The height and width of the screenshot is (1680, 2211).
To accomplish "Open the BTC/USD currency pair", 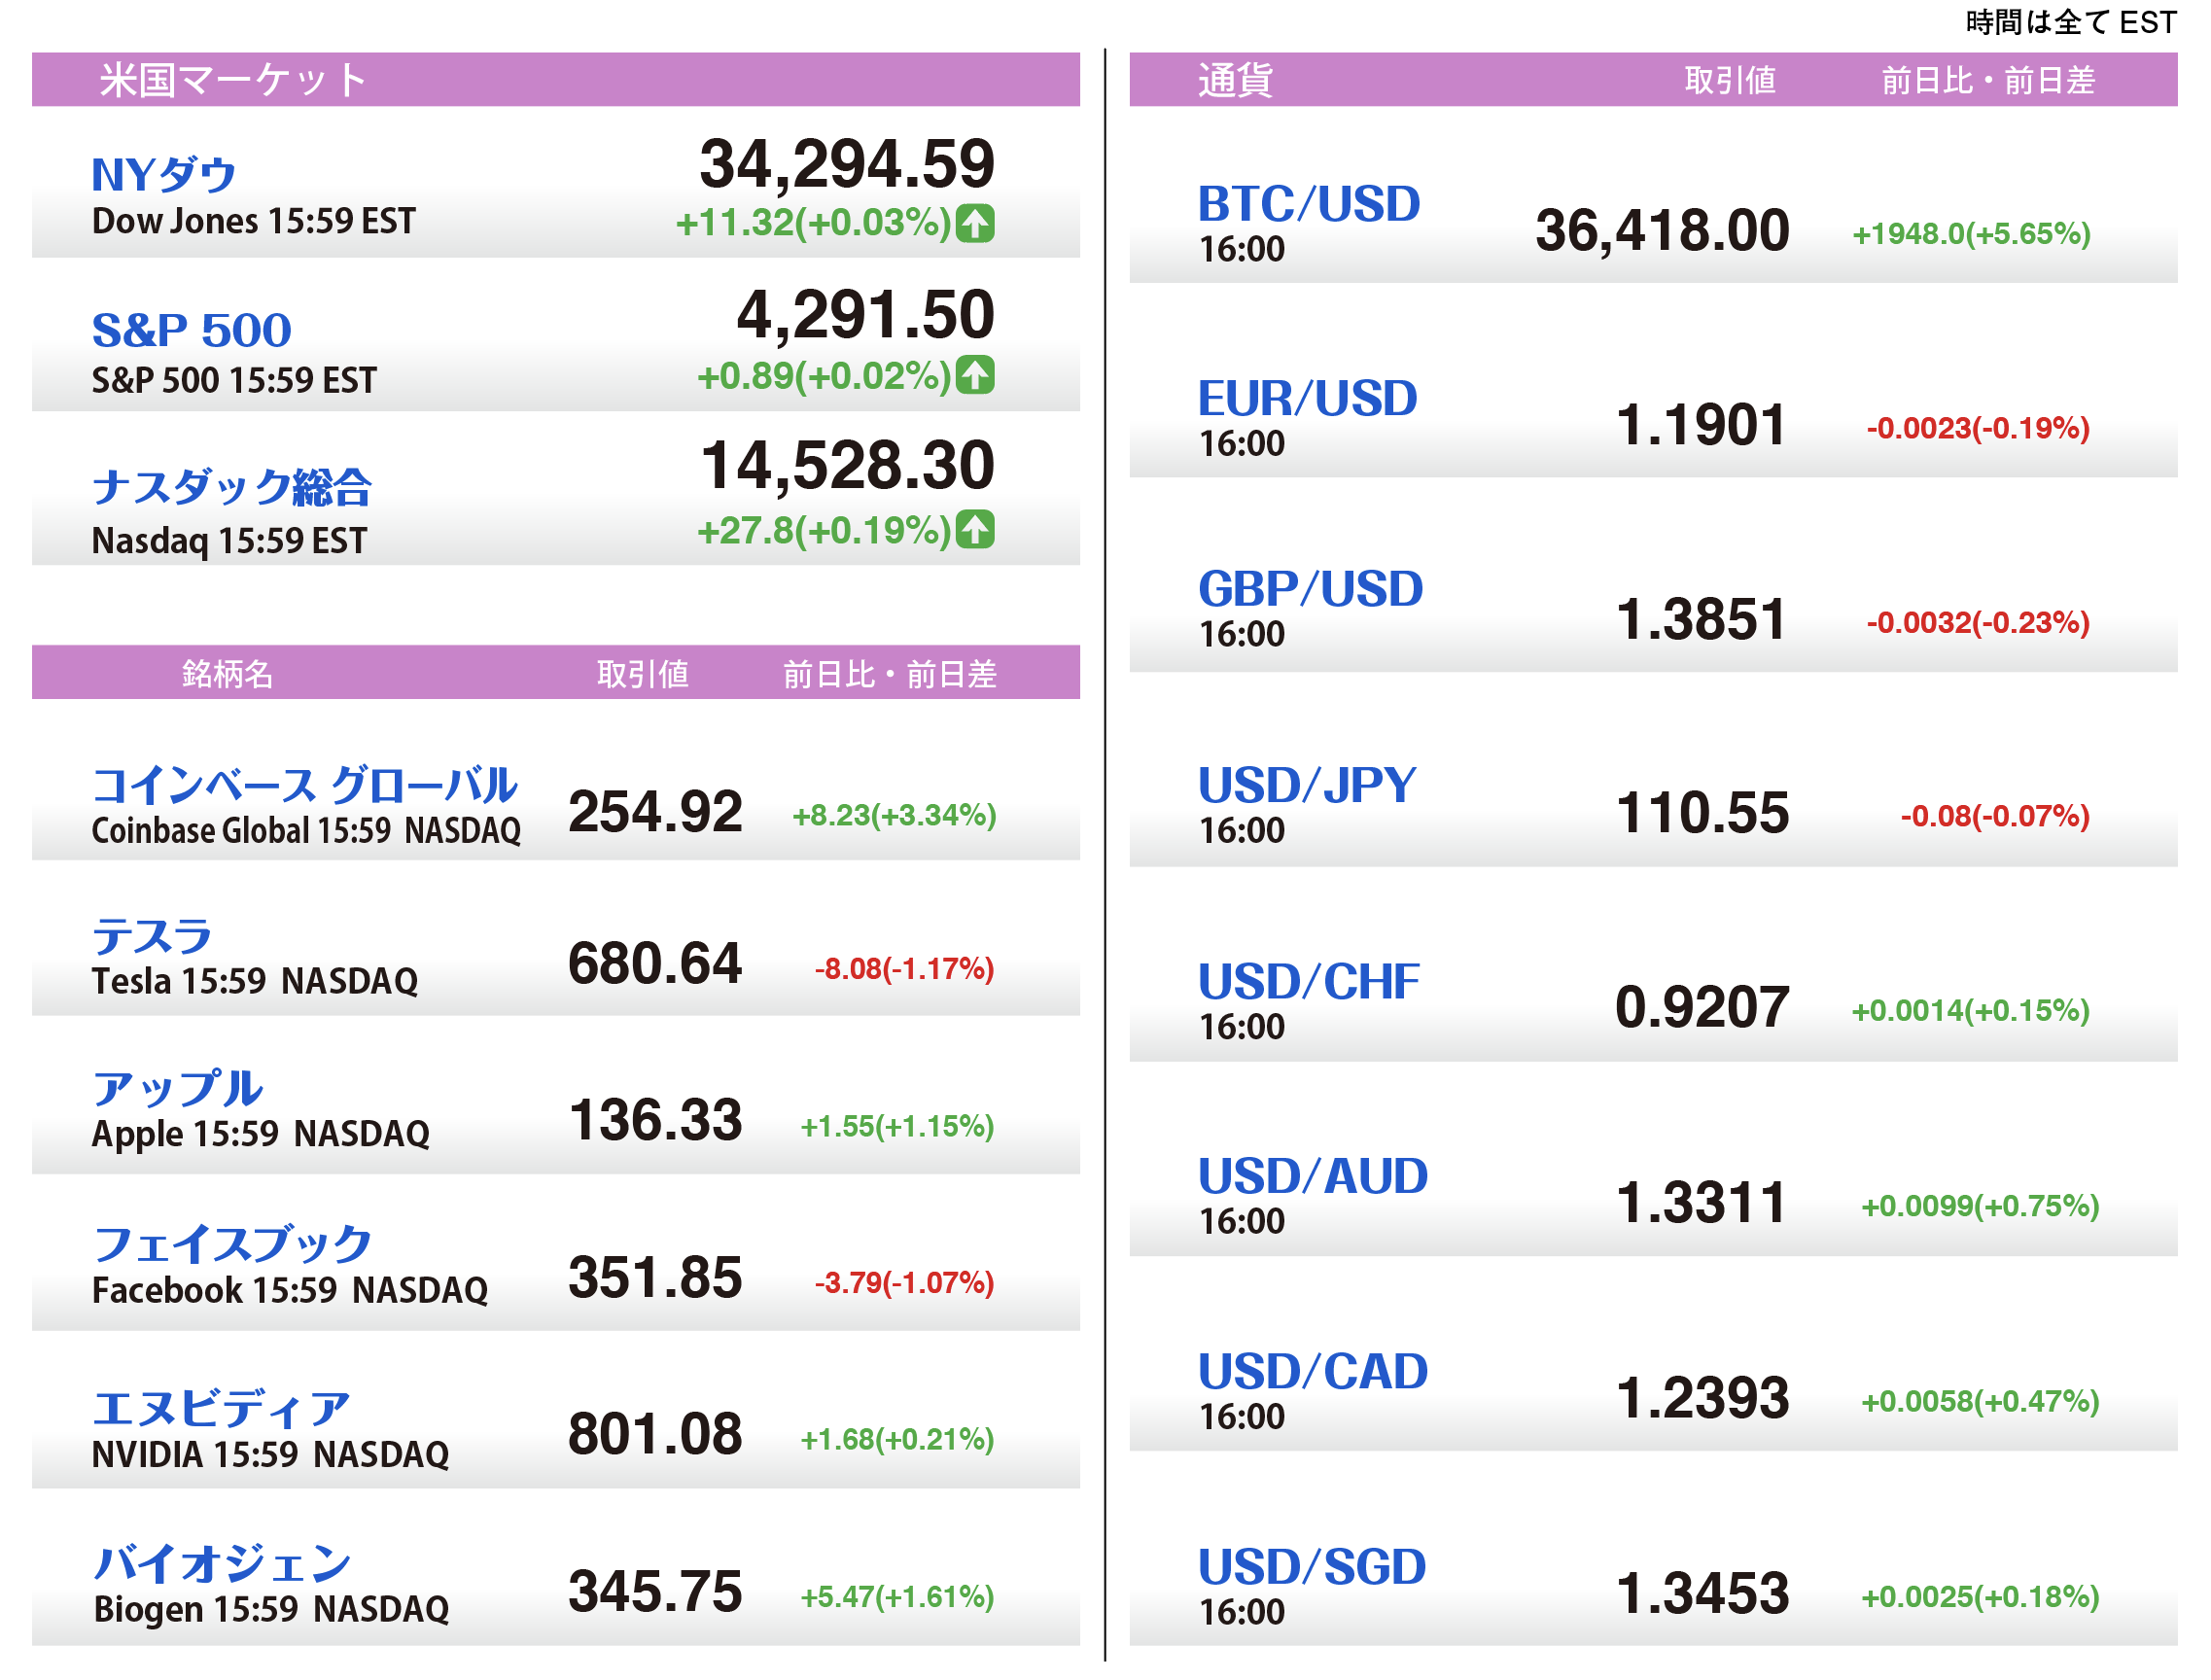I will [1309, 204].
